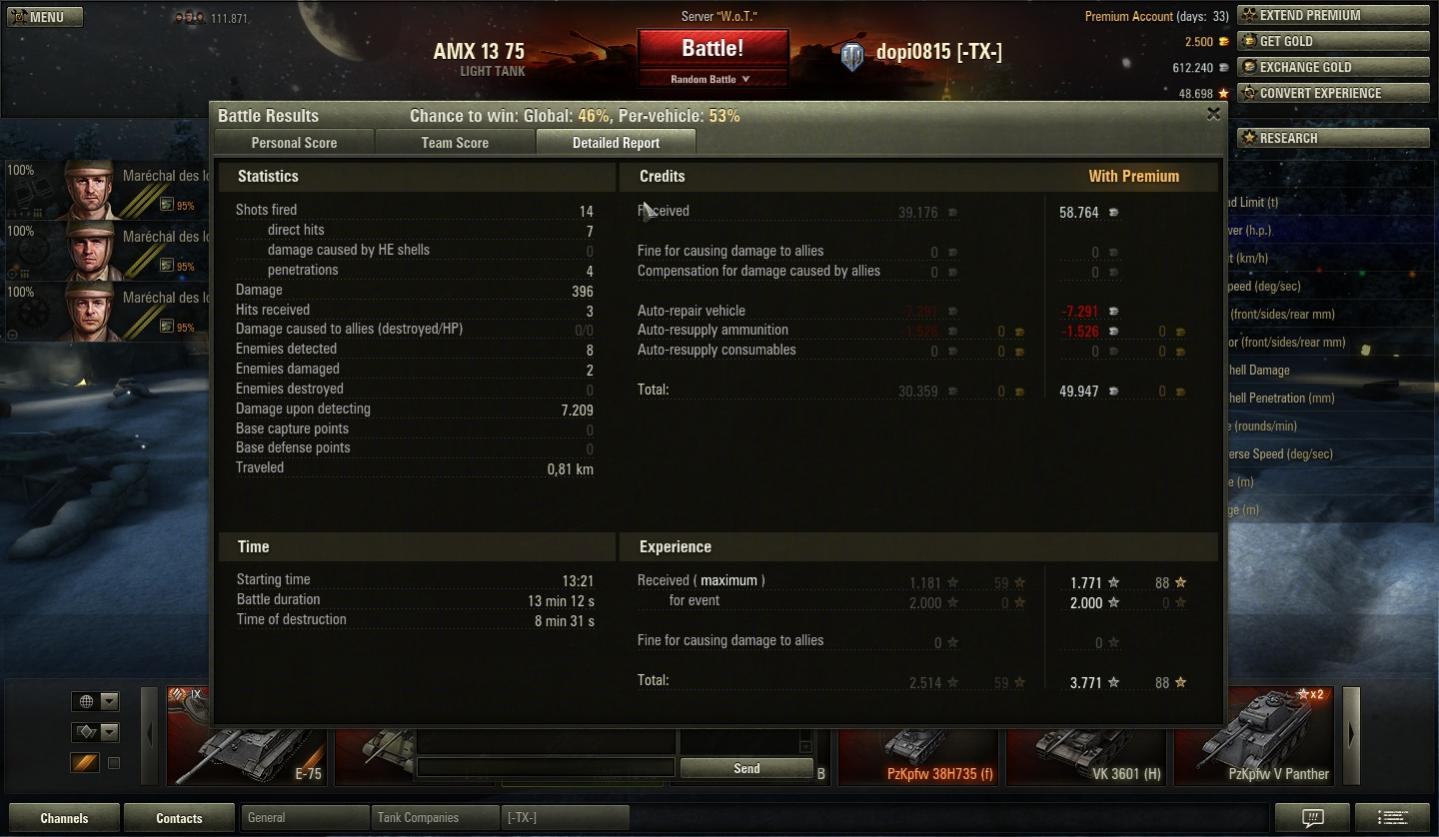Click the World of Tanks clan emblem
The image size is (1439, 837).
click(852, 56)
